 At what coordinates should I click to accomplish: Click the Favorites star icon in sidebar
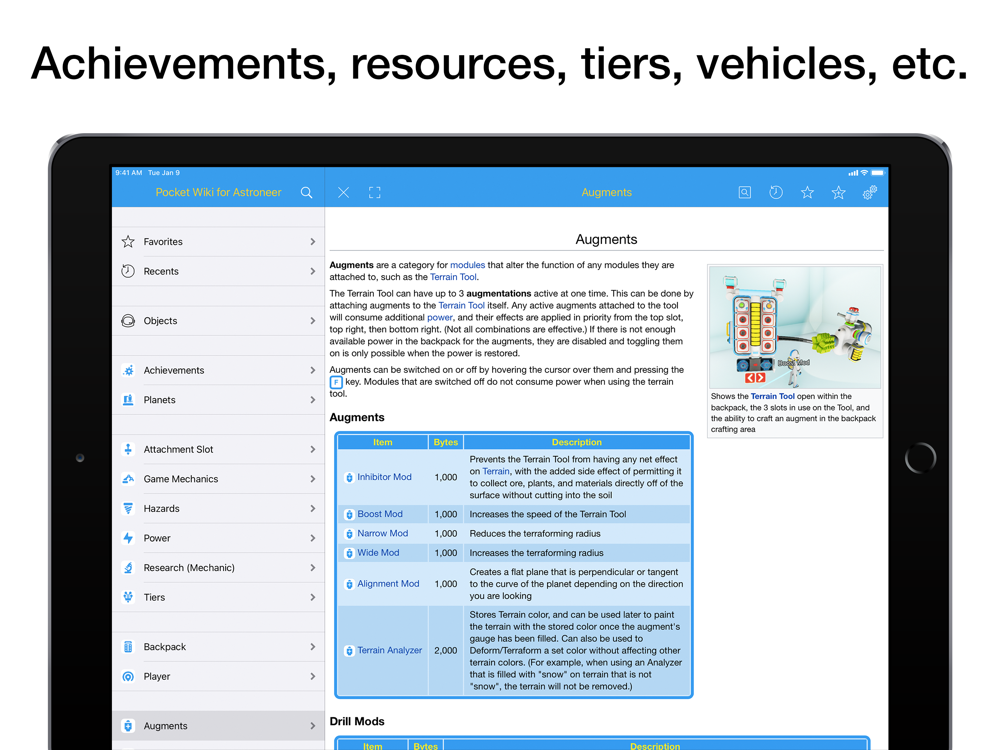128,242
